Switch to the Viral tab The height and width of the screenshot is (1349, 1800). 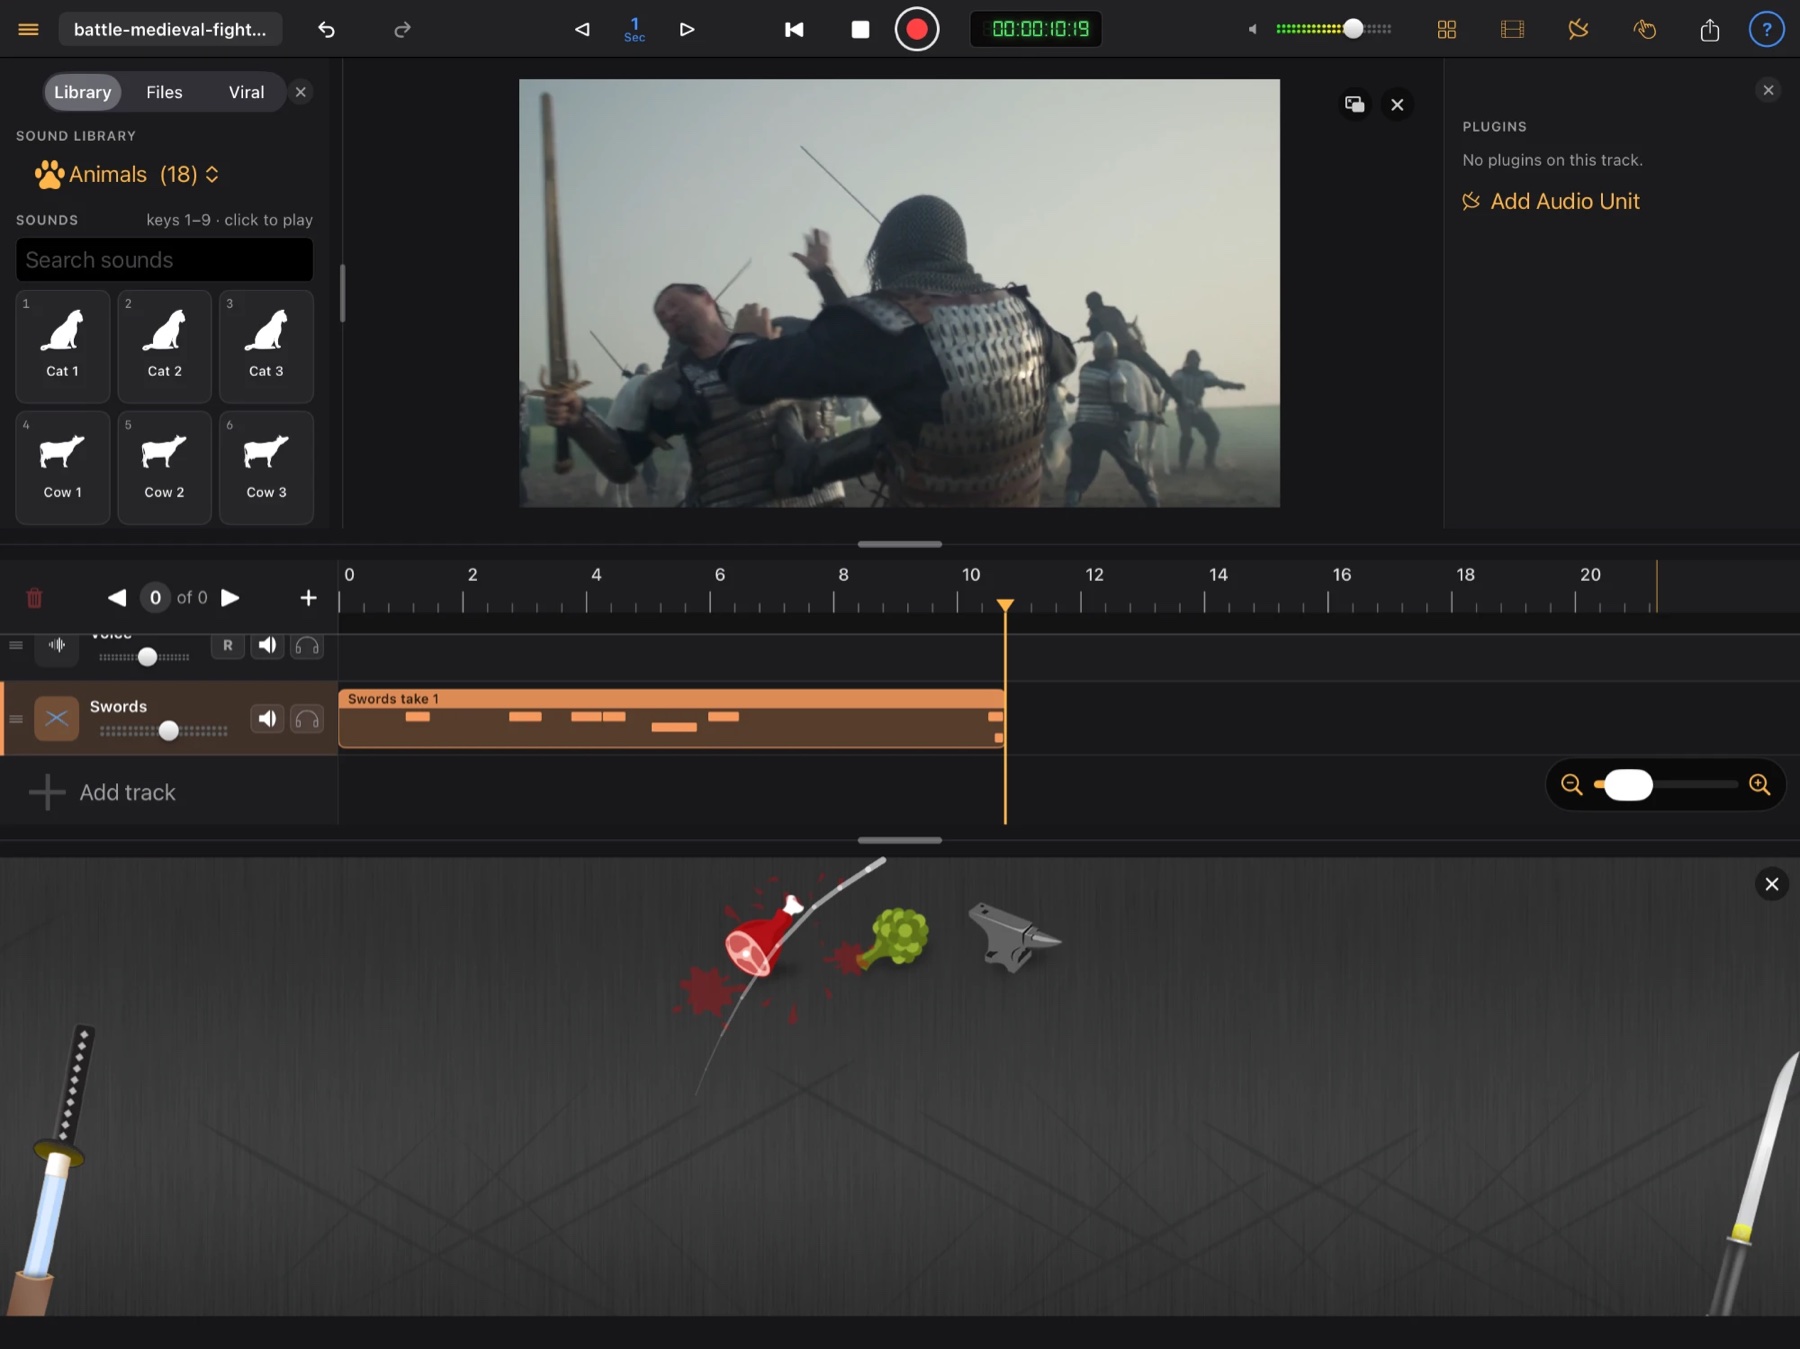coord(246,92)
